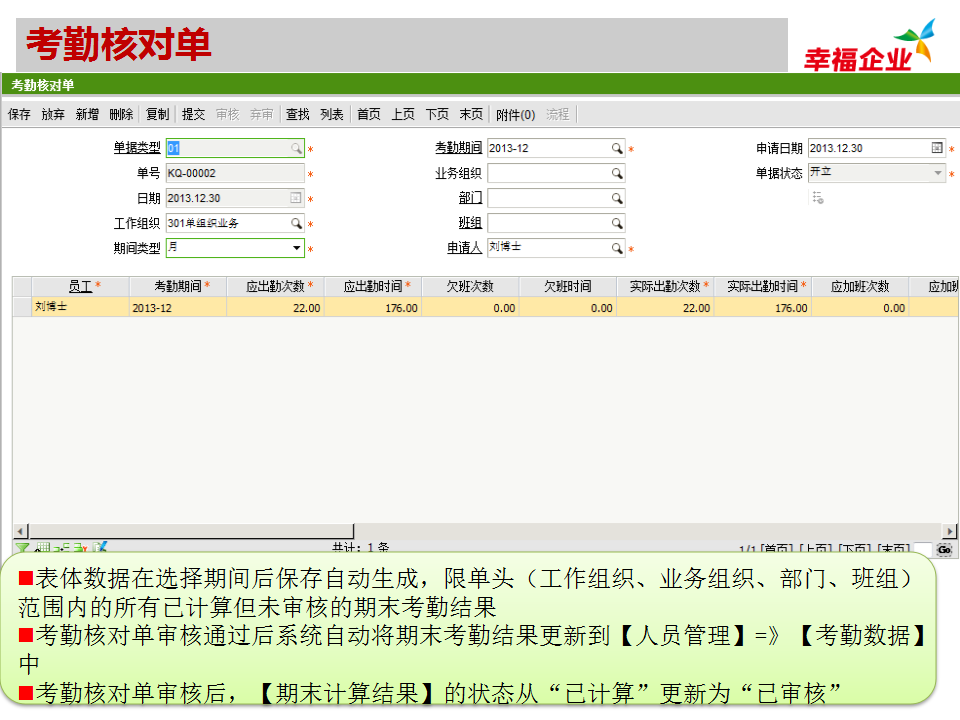Expand the 期间类型 dropdown
Screen dimensions: 960x720
(296, 248)
